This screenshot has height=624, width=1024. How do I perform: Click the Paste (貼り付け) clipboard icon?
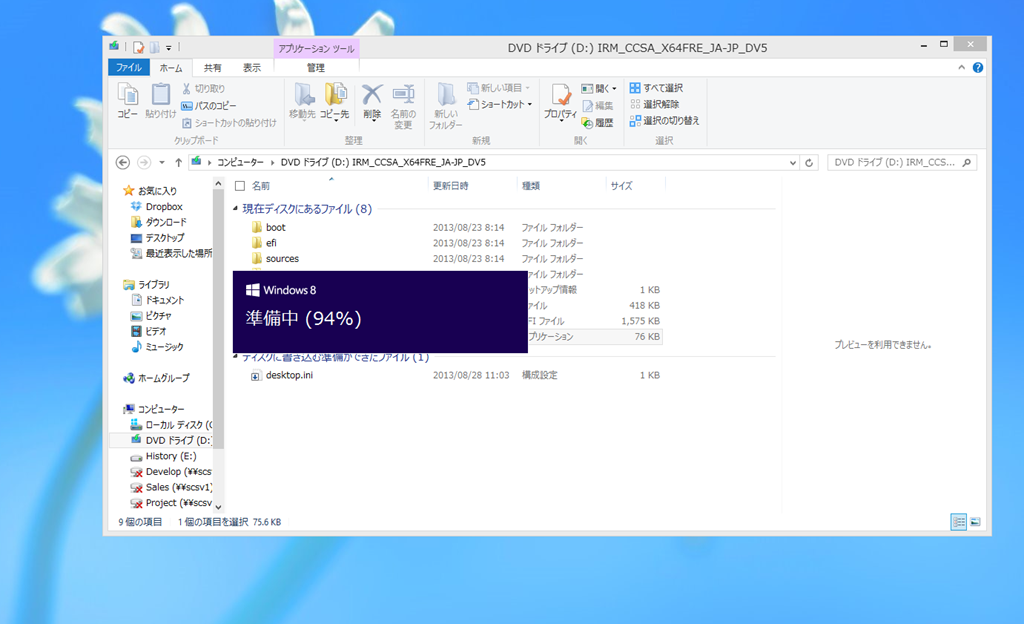(x=161, y=101)
